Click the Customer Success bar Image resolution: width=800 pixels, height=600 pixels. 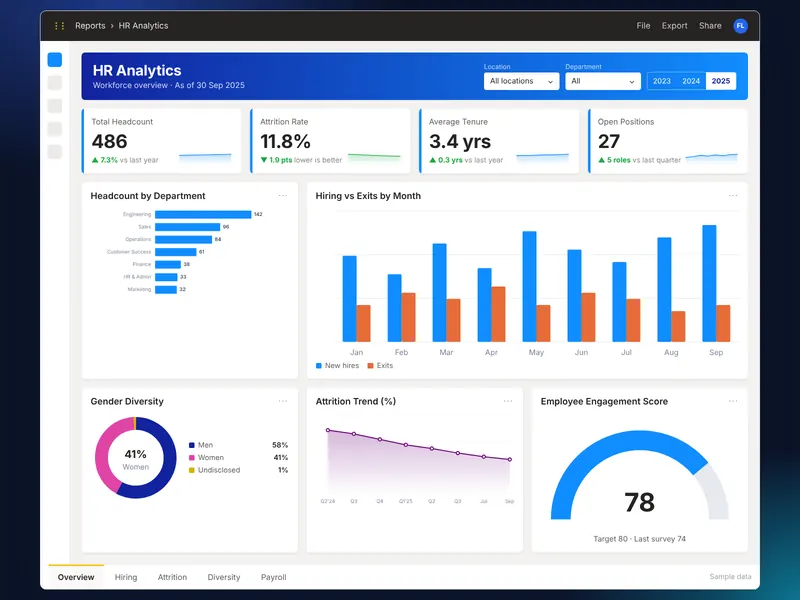pos(176,252)
